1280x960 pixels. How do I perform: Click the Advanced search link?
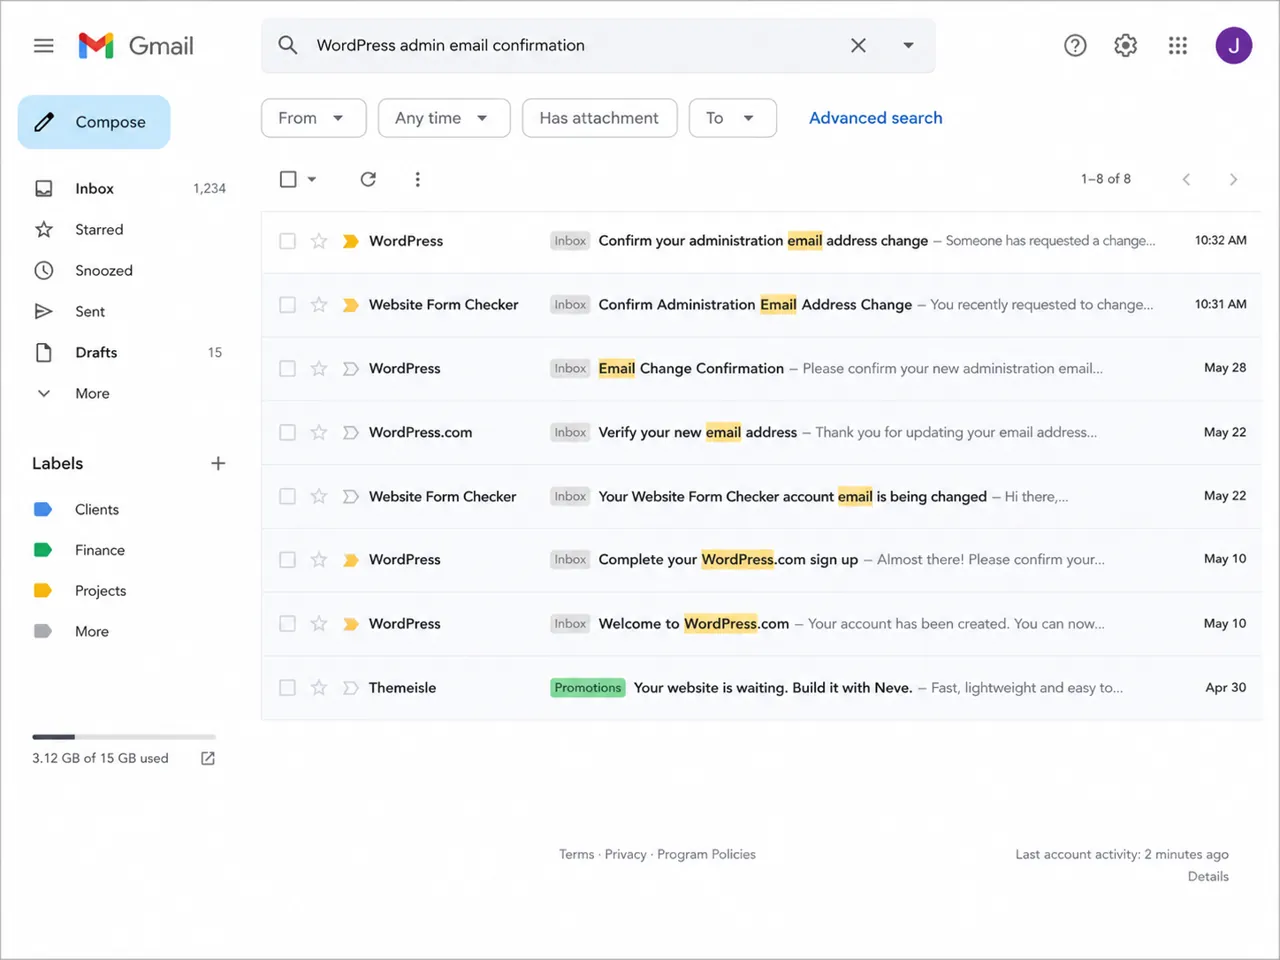point(875,118)
